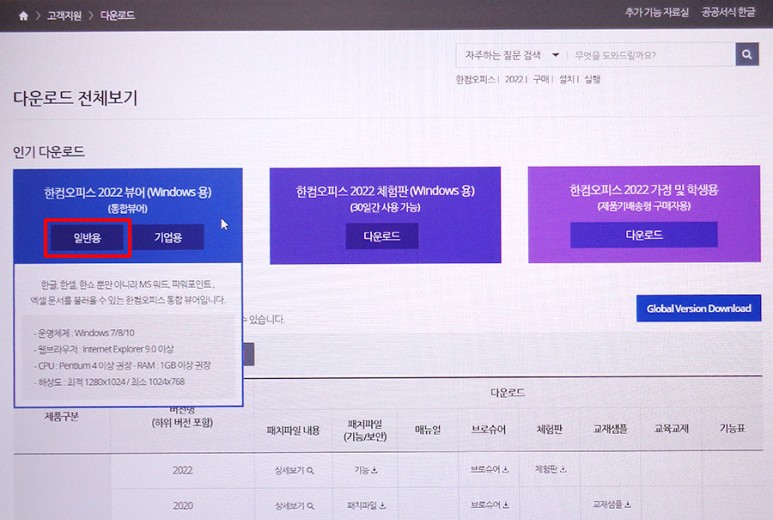Viewport: 773px width, 520px height.
Task: Focus the 무엇을 도와드릴까요 search field
Action: (x=651, y=55)
